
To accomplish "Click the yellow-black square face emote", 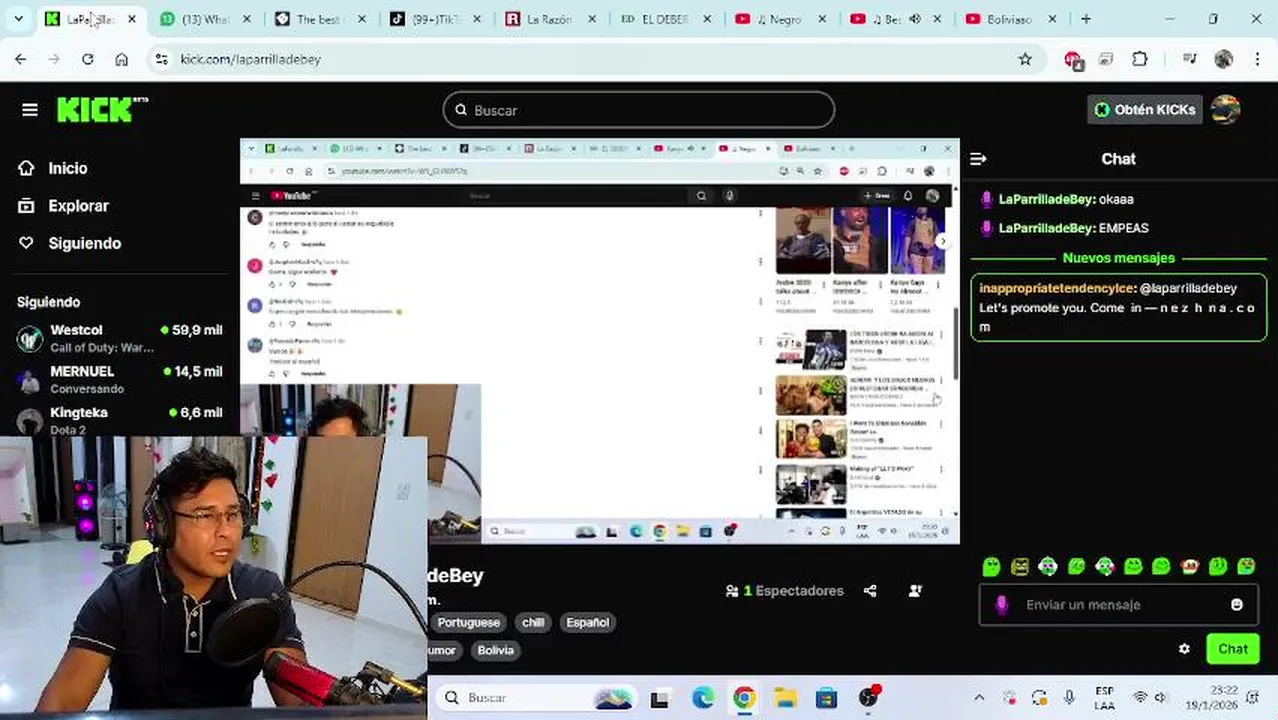I will click(x=1019, y=567).
